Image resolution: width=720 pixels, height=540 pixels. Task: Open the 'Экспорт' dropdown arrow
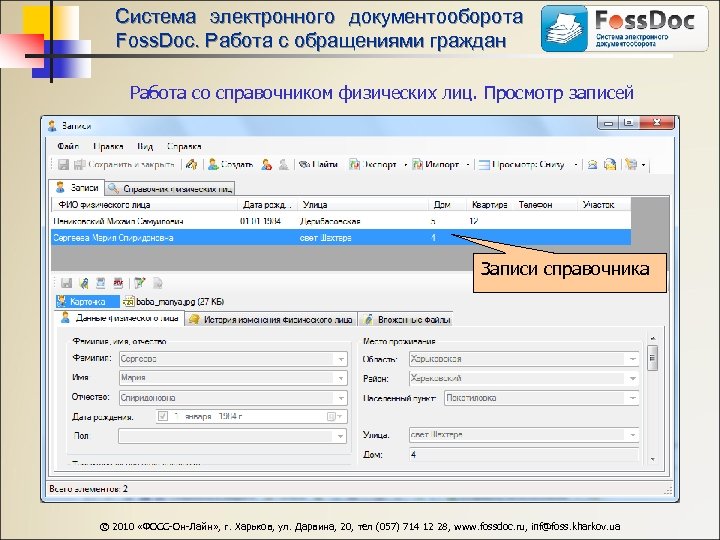(x=405, y=165)
